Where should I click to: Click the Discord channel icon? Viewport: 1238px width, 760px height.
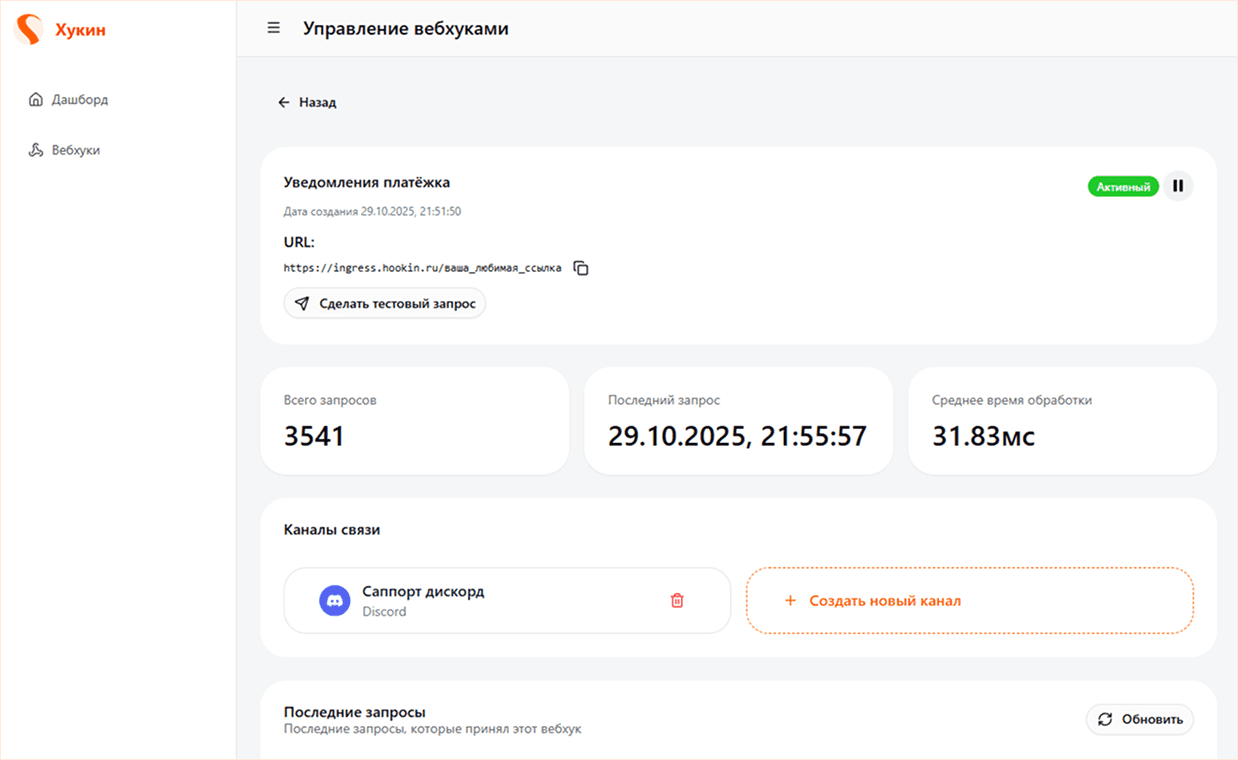tap(334, 600)
